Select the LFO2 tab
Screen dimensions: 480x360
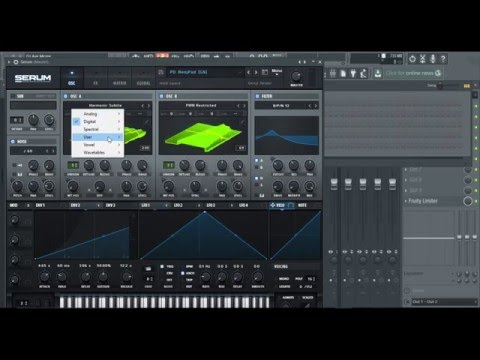point(178,205)
